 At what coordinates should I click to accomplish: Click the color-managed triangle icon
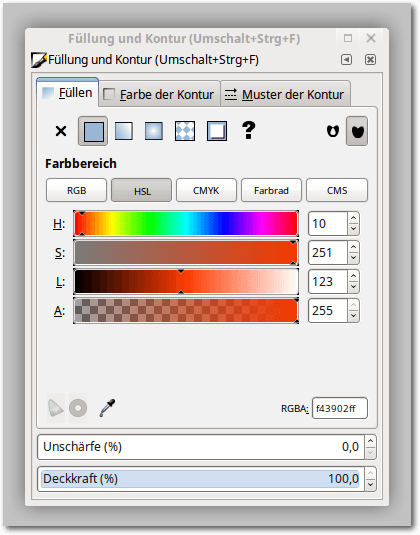click(56, 408)
